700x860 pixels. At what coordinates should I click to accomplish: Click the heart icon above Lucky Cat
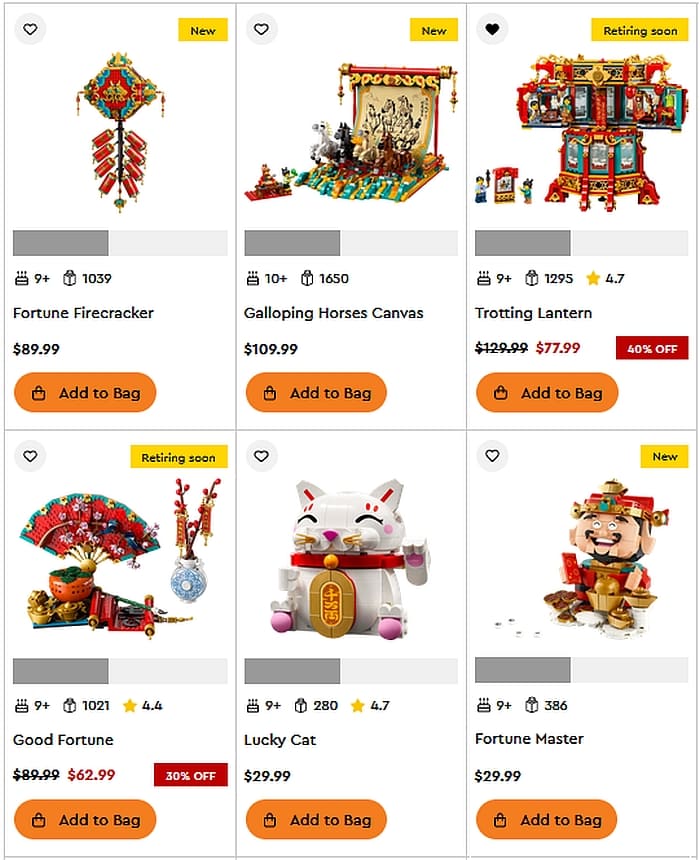click(261, 456)
